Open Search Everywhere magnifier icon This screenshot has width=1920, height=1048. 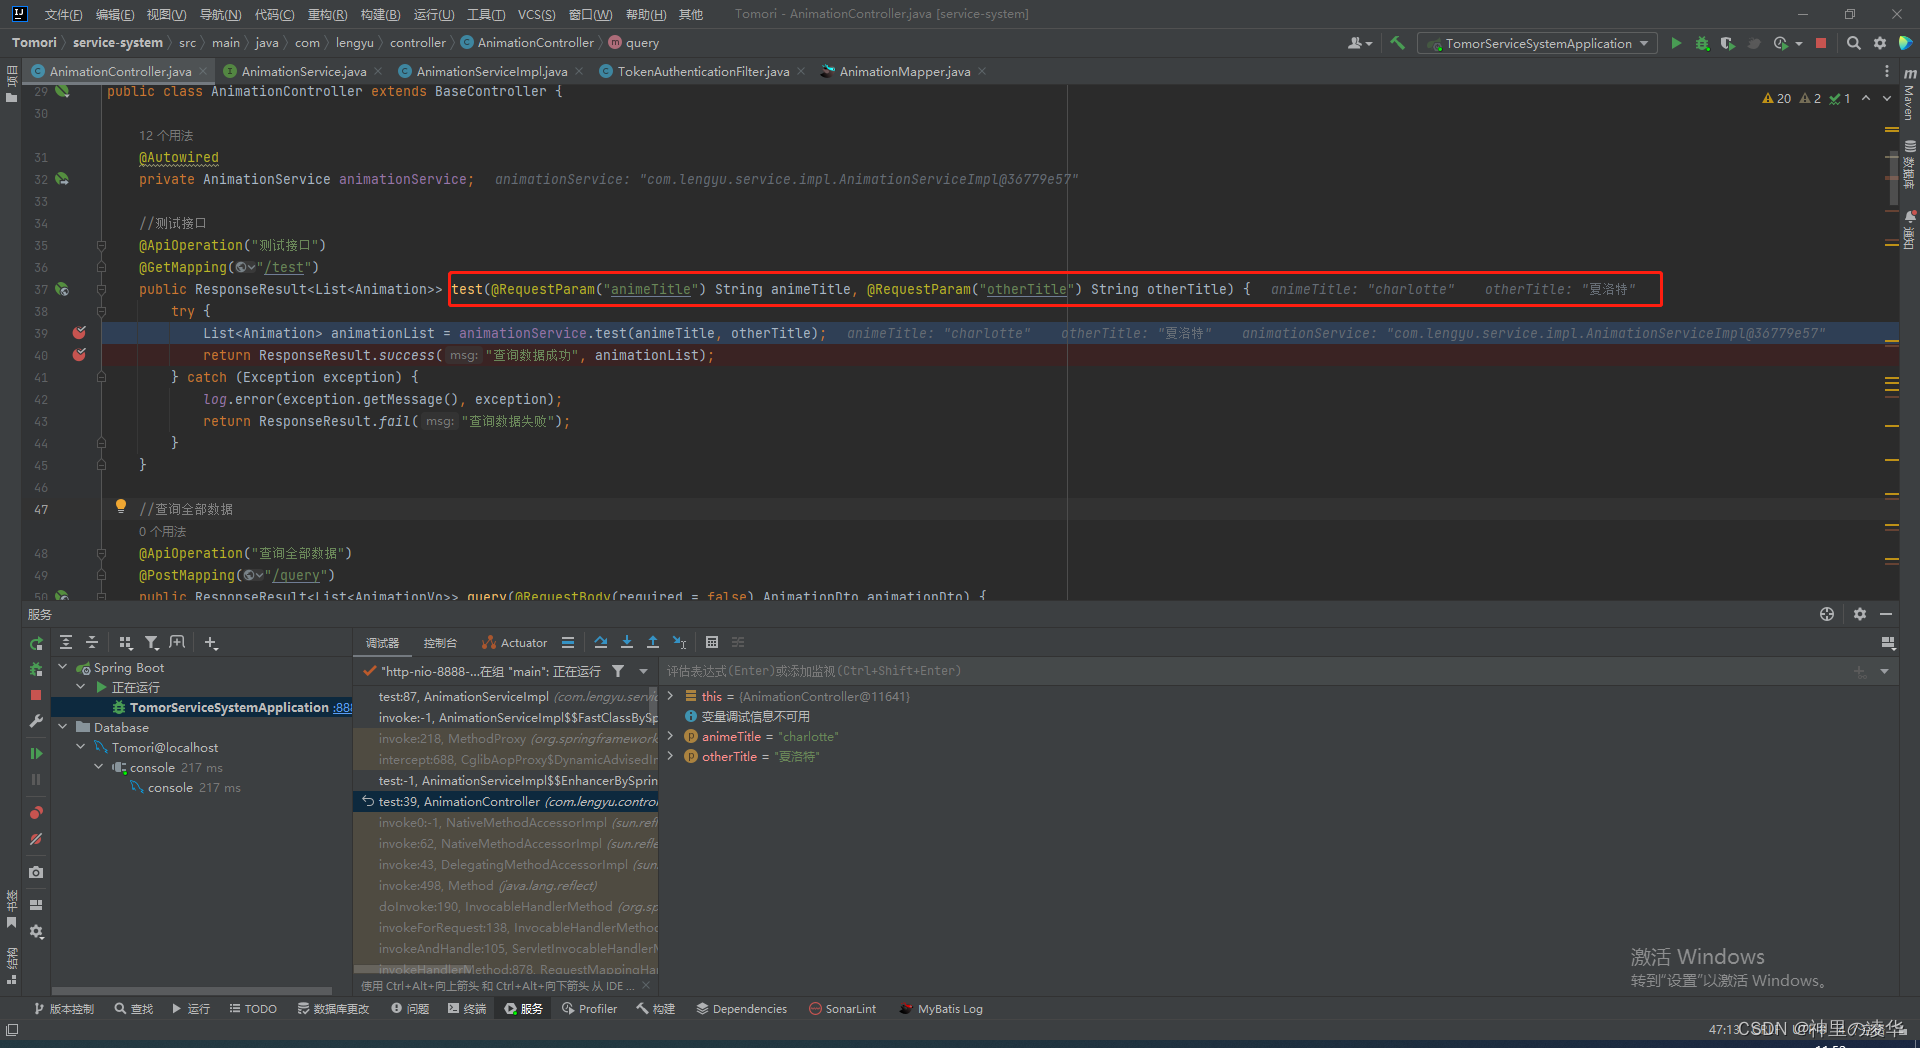pos(1853,43)
